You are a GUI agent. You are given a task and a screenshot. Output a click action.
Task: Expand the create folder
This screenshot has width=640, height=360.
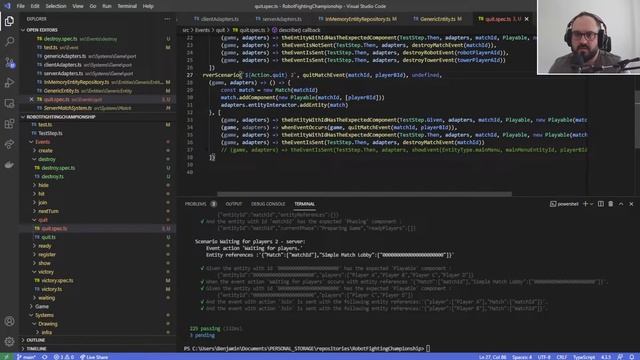pos(45,151)
